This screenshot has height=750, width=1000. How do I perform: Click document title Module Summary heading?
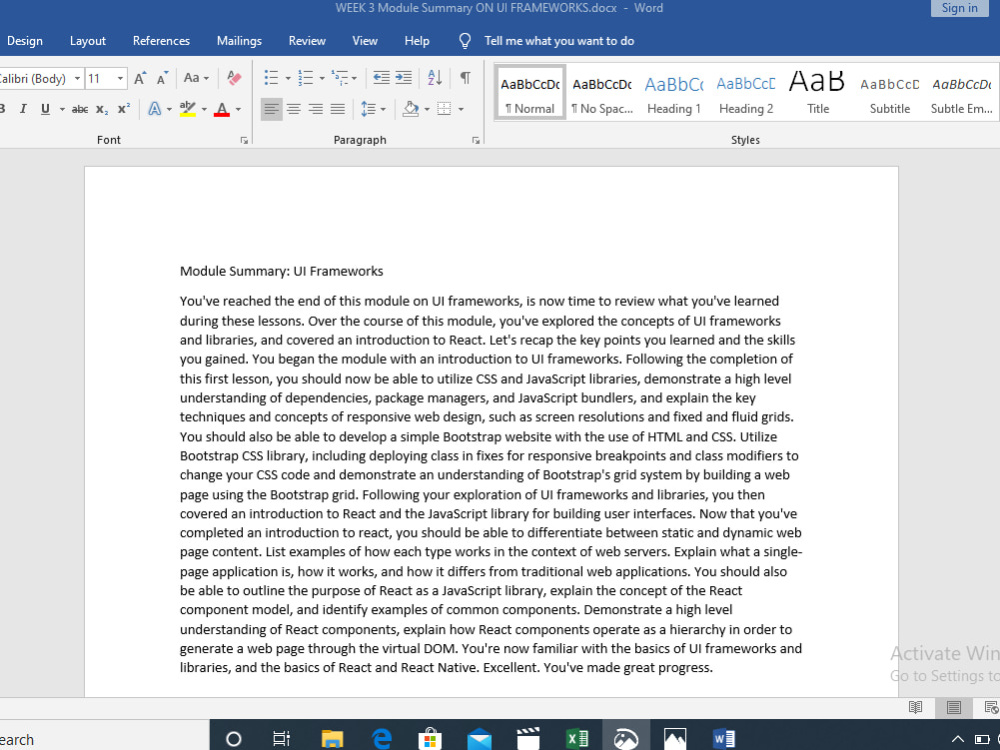pyautogui.click(x=281, y=272)
